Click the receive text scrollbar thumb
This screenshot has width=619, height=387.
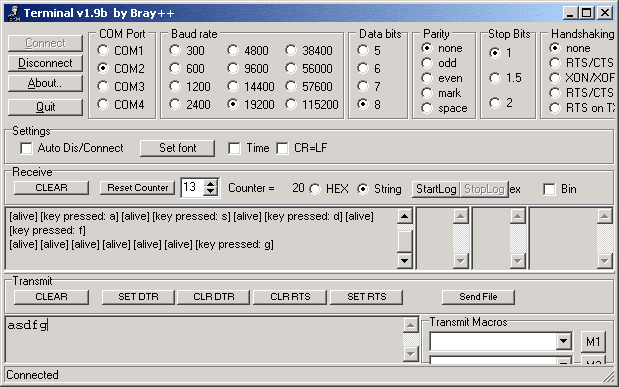point(404,241)
